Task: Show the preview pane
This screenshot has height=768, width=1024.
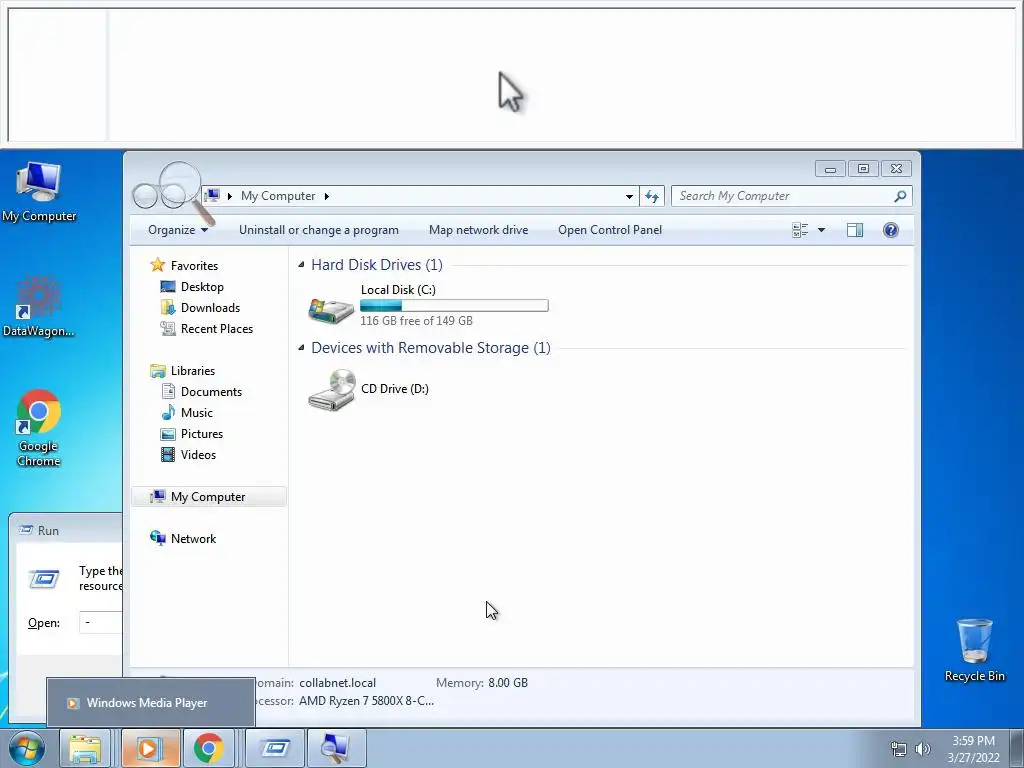Action: coord(855,230)
